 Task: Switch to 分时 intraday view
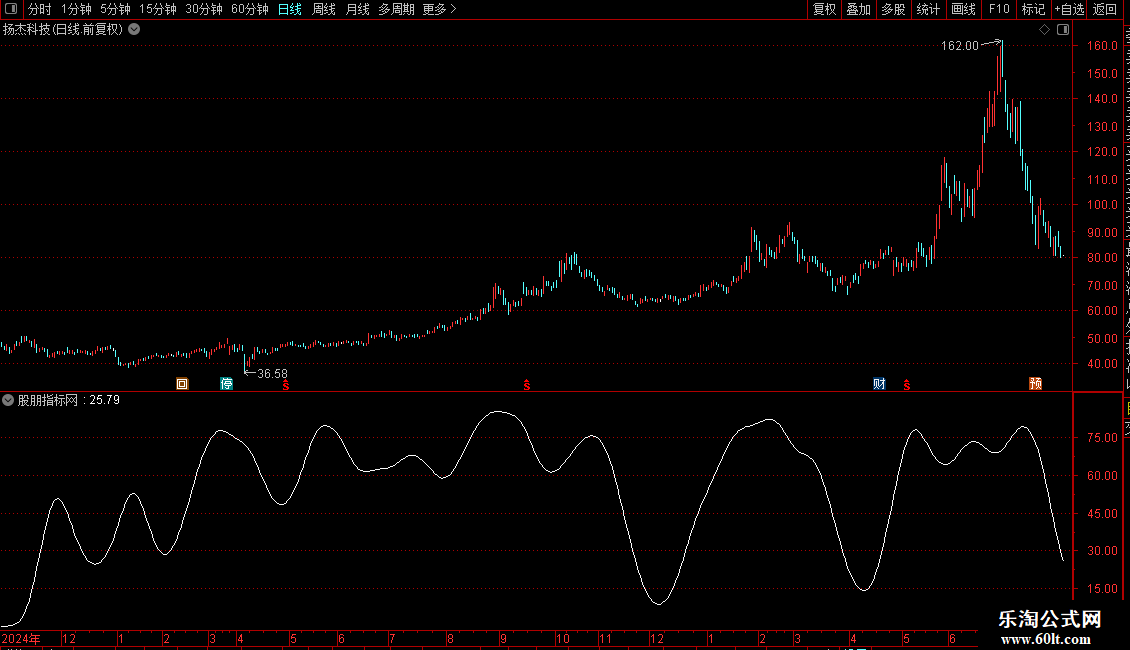40,9
